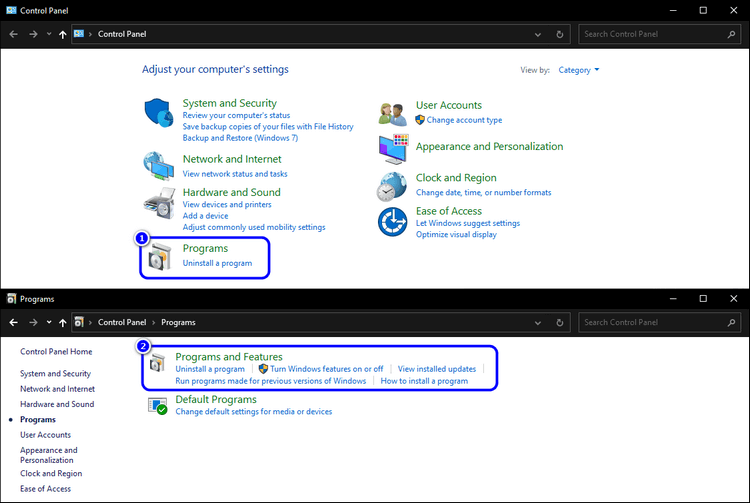Open View network status and tasks
The image size is (750, 503).
coord(235,174)
